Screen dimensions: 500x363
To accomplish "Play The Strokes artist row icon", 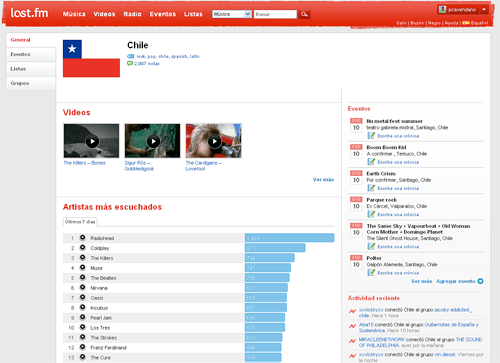I will tap(82, 337).
